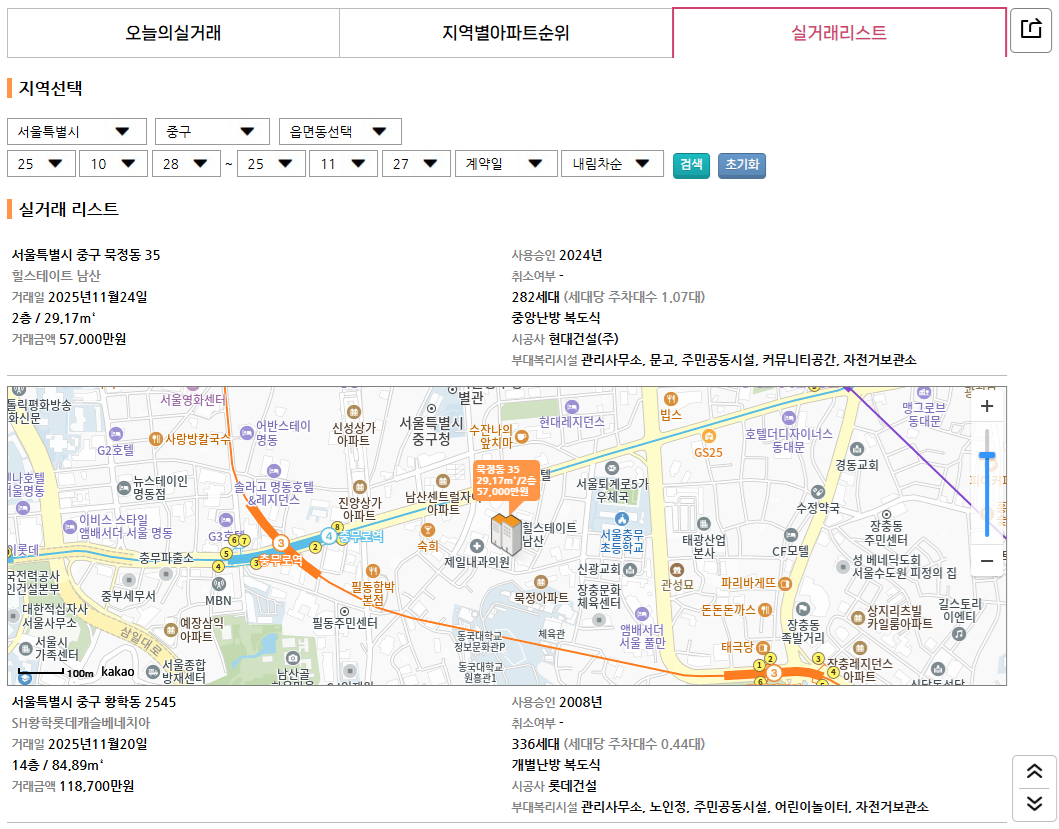
Task: Click the 충무로역 station marker on map
Action: pyautogui.click(x=282, y=543)
